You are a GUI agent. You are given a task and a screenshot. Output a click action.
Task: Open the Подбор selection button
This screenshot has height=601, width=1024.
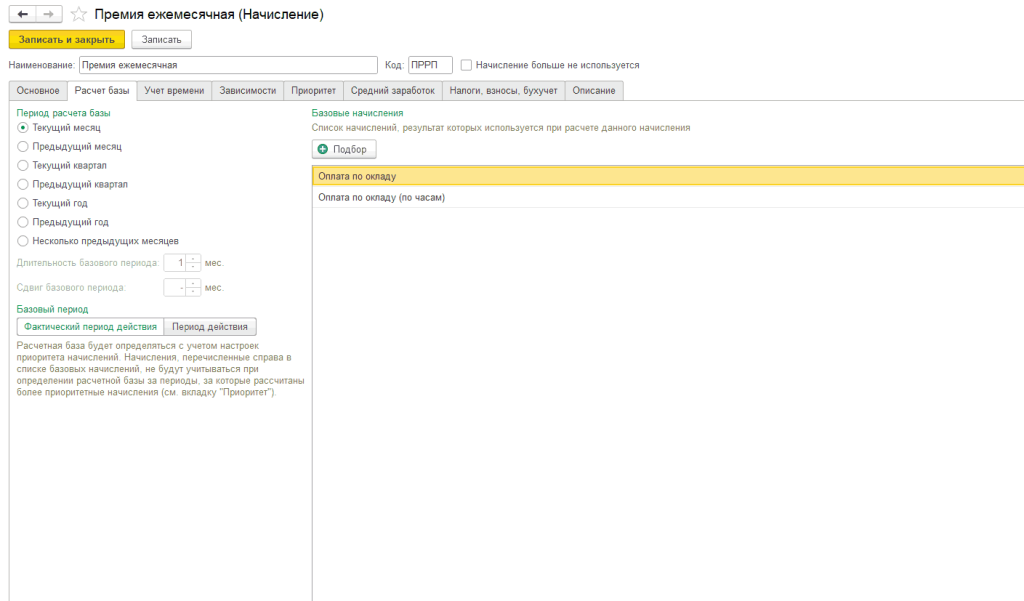344,149
